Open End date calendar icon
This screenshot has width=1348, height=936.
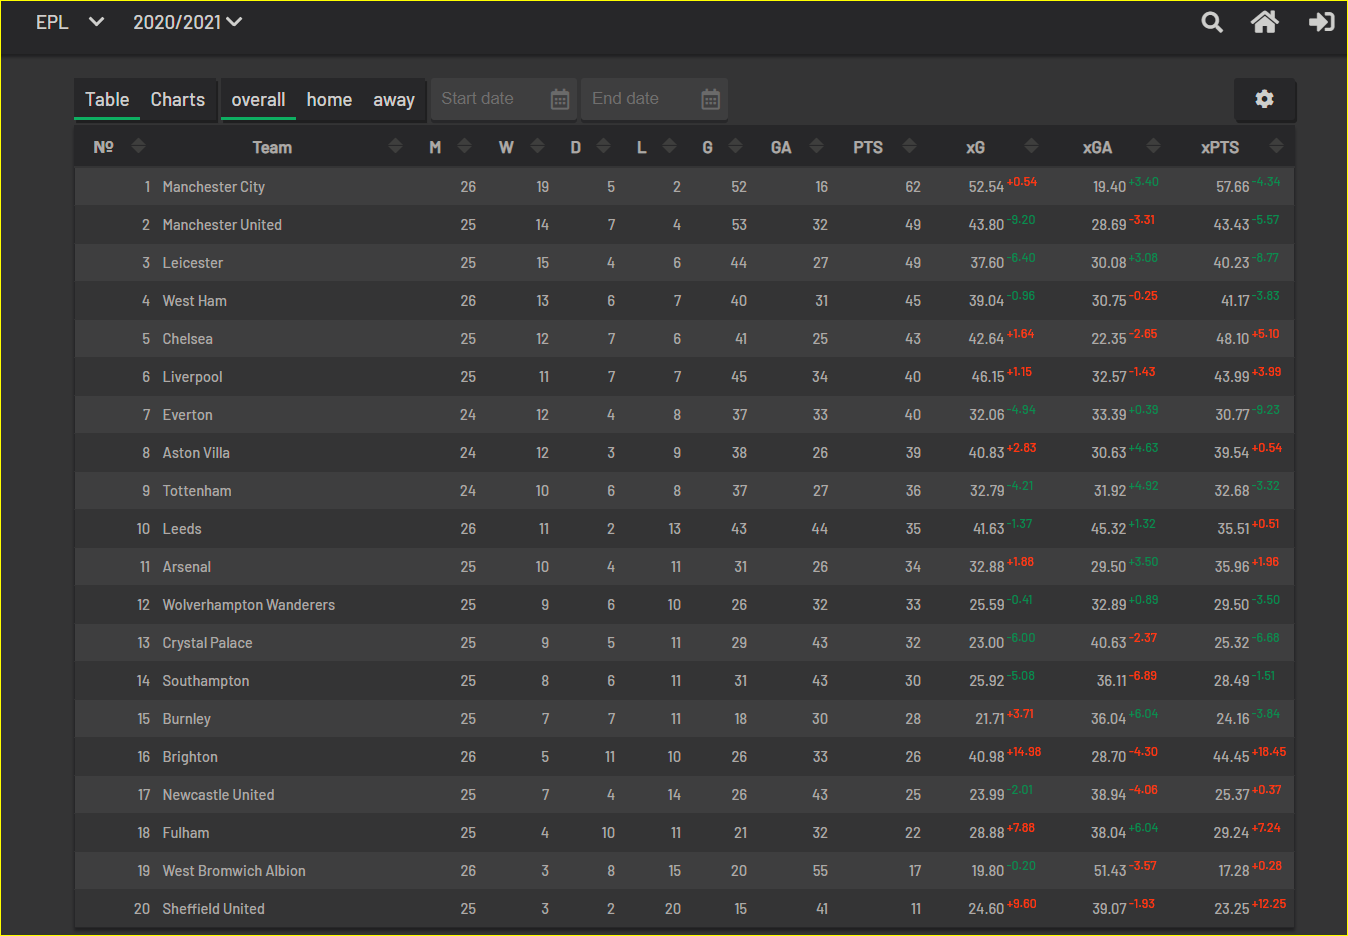[x=710, y=99]
